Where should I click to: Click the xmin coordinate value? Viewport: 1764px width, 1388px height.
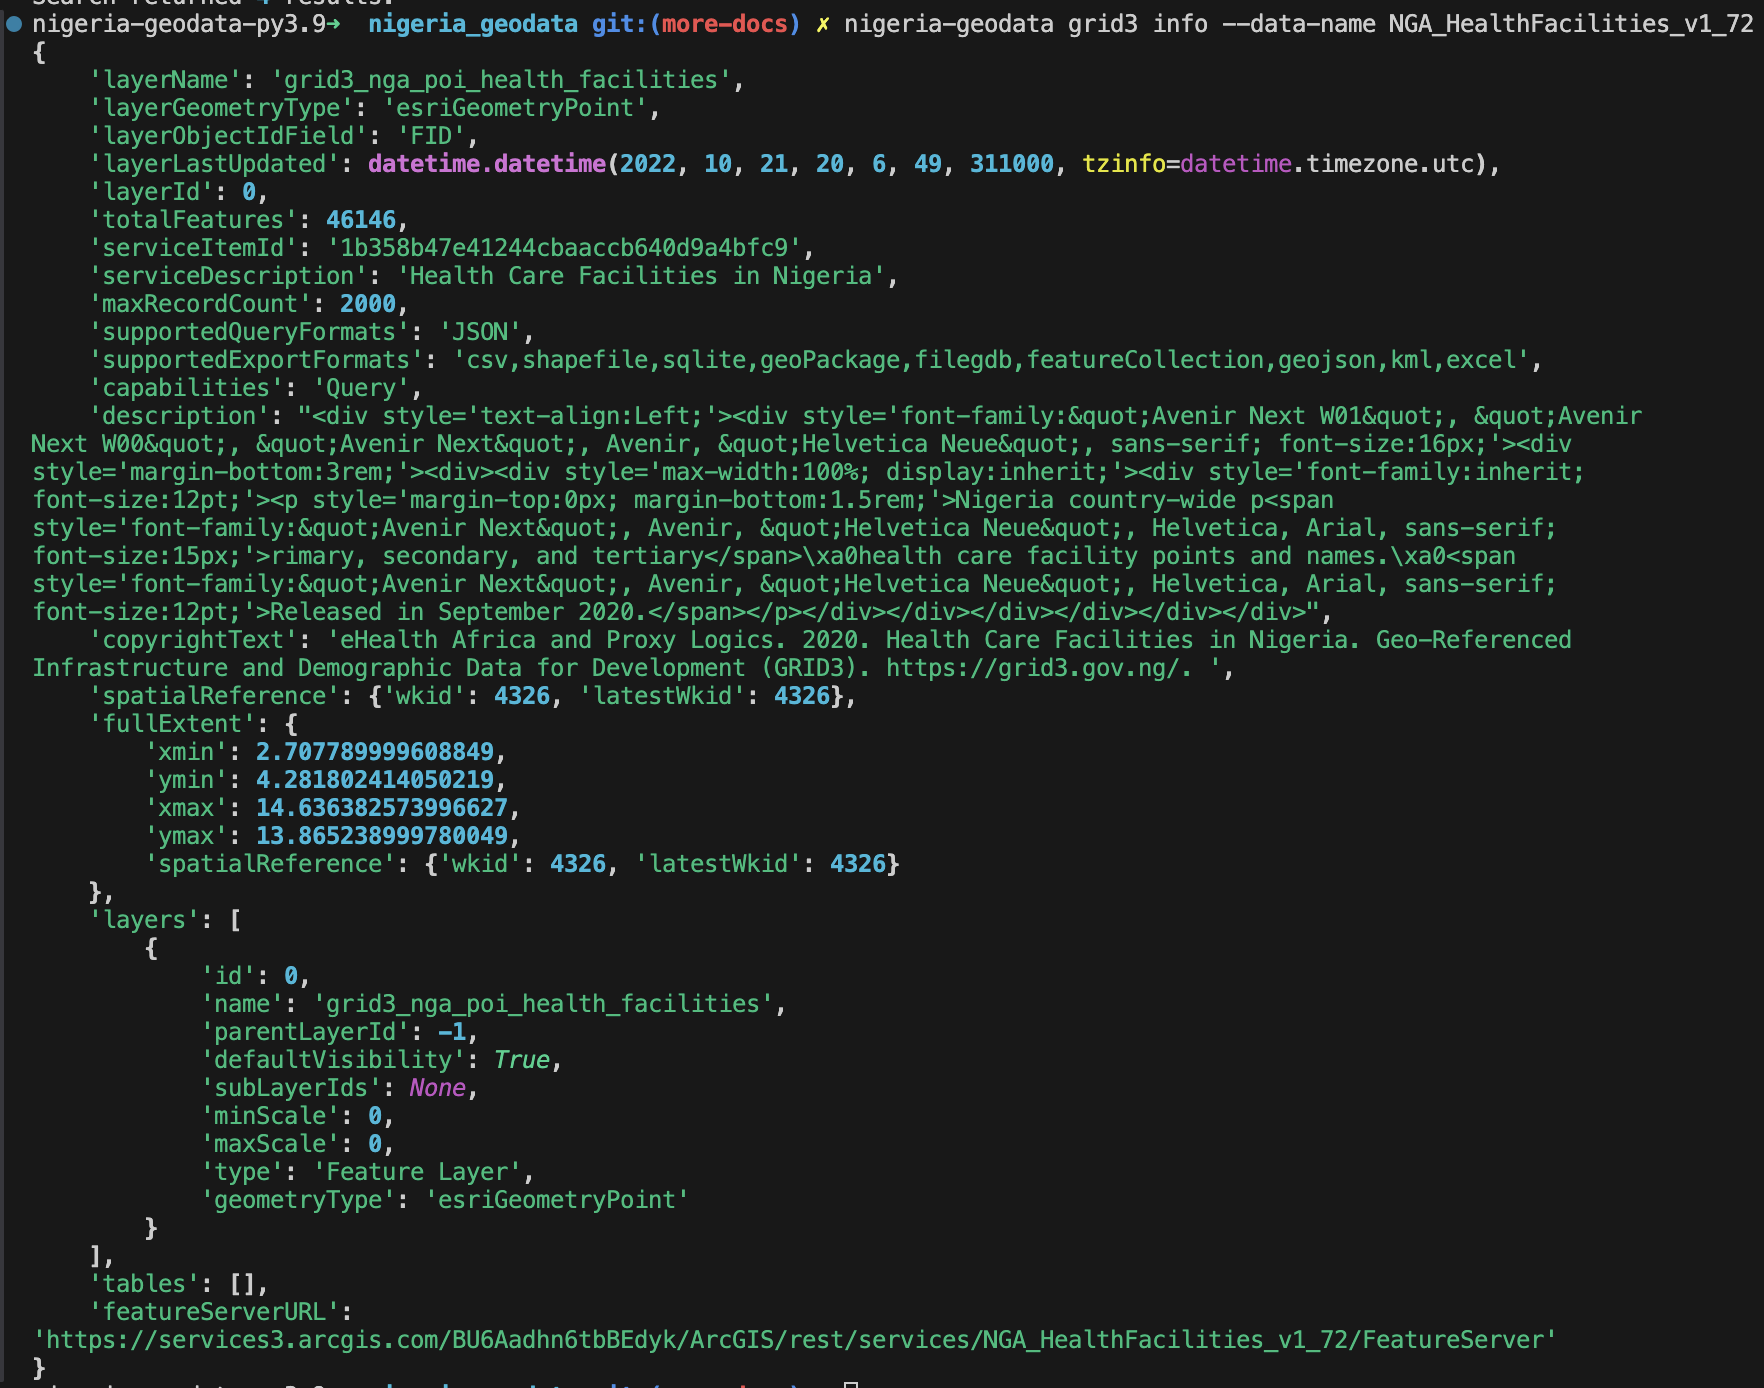[374, 752]
